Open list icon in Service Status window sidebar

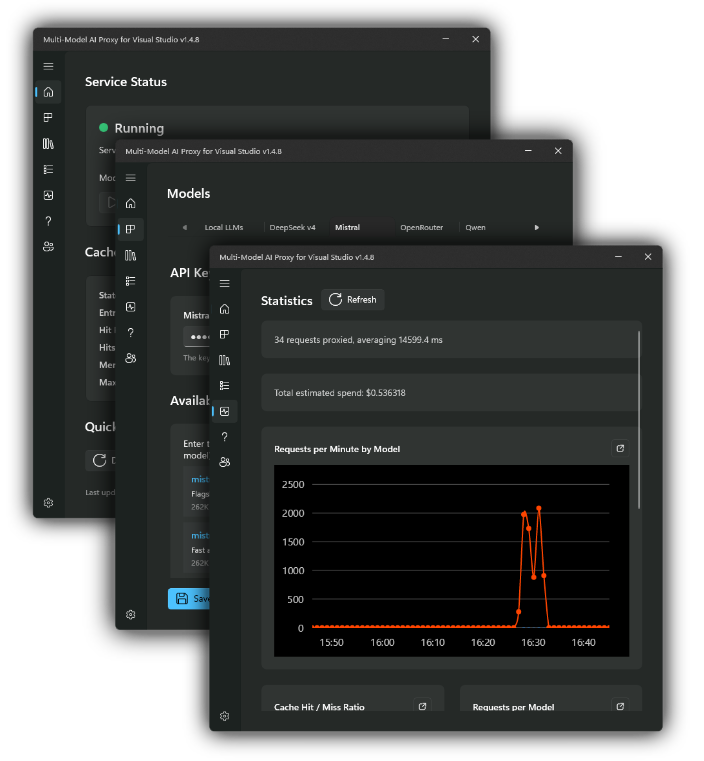49,169
